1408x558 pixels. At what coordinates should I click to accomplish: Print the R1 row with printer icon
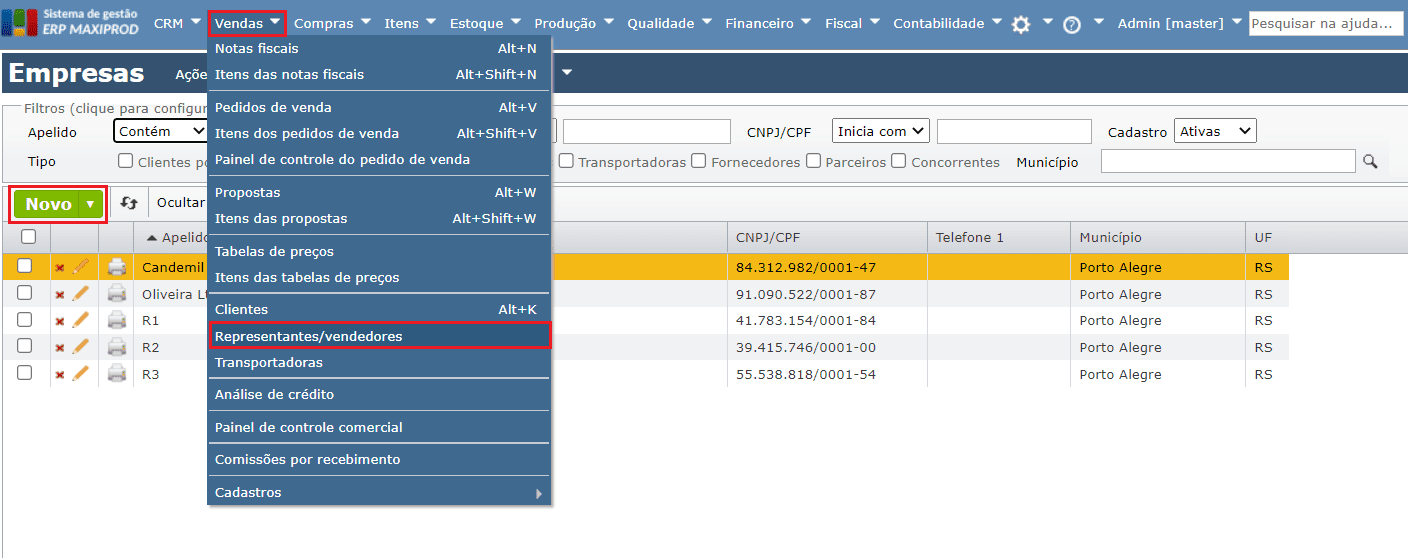click(117, 320)
